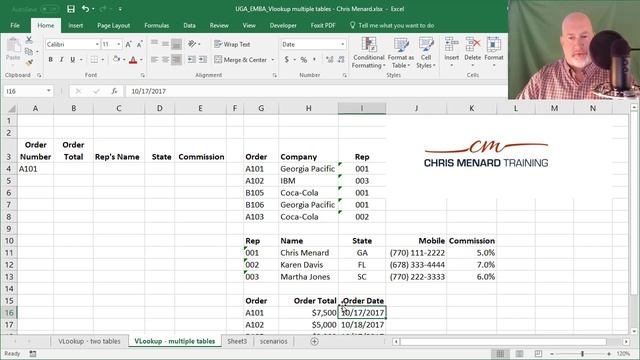640x360 pixels.
Task: Toggle Align Right horizontal alignment
Action: 176,60
